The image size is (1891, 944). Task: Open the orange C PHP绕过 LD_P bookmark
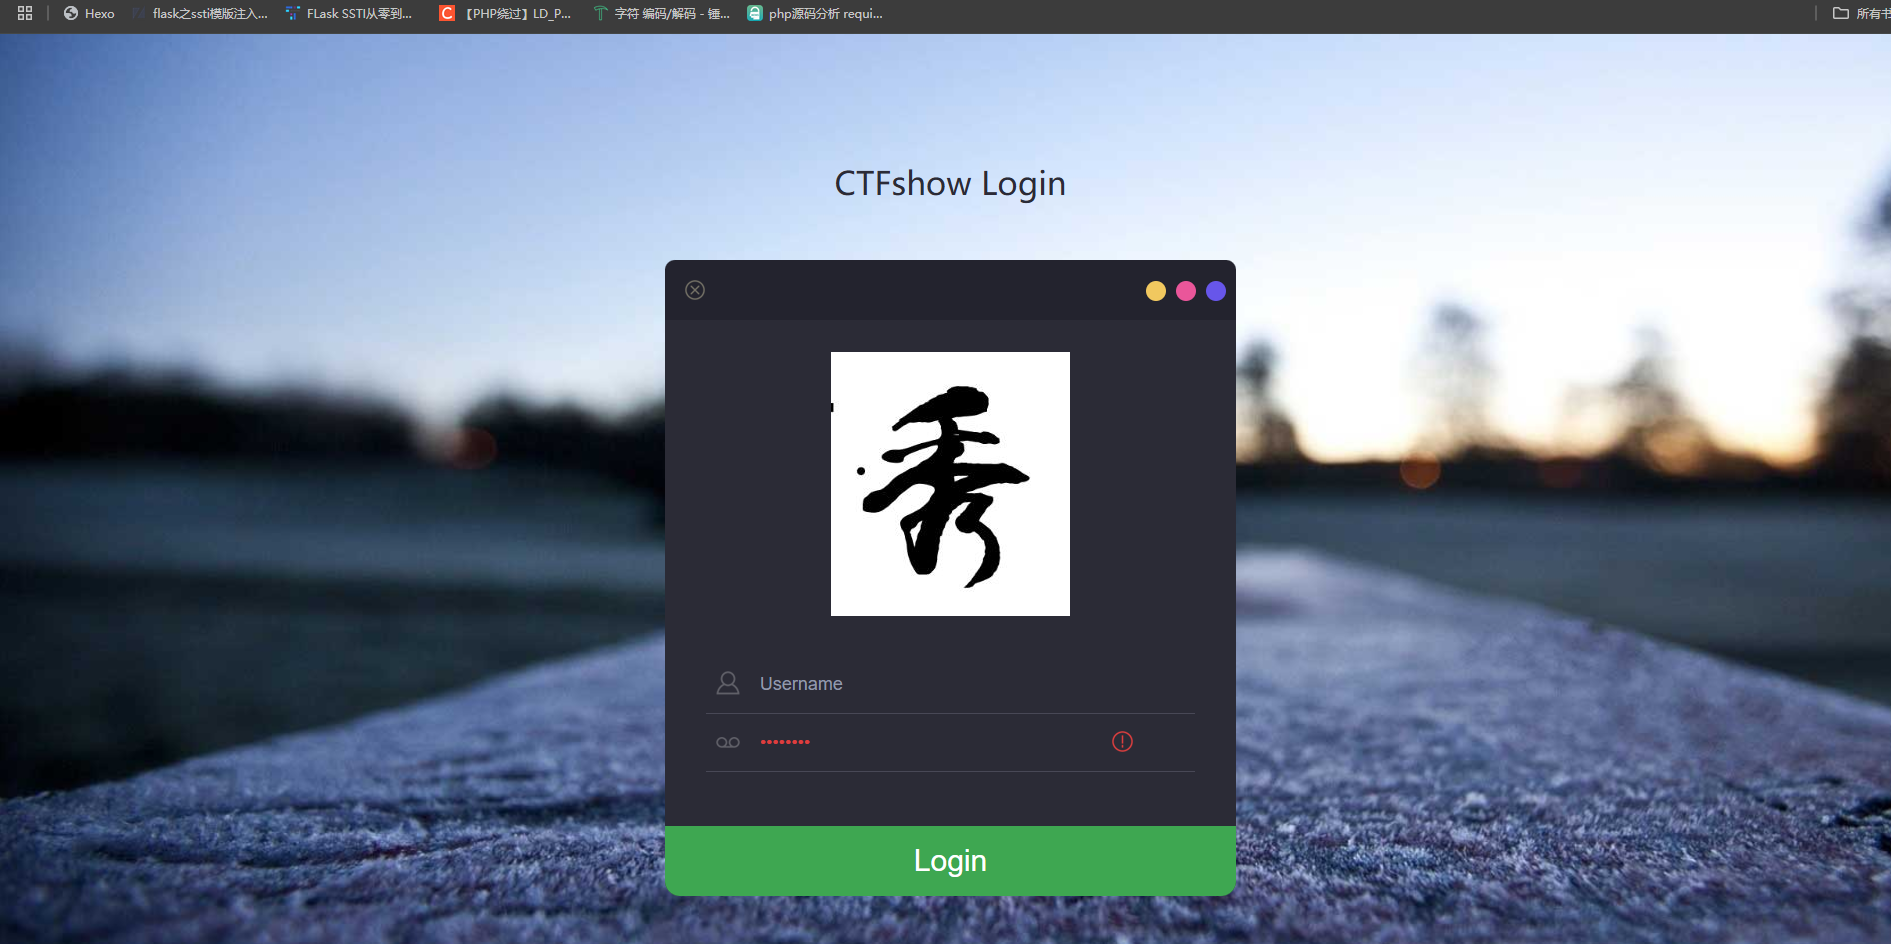point(505,13)
